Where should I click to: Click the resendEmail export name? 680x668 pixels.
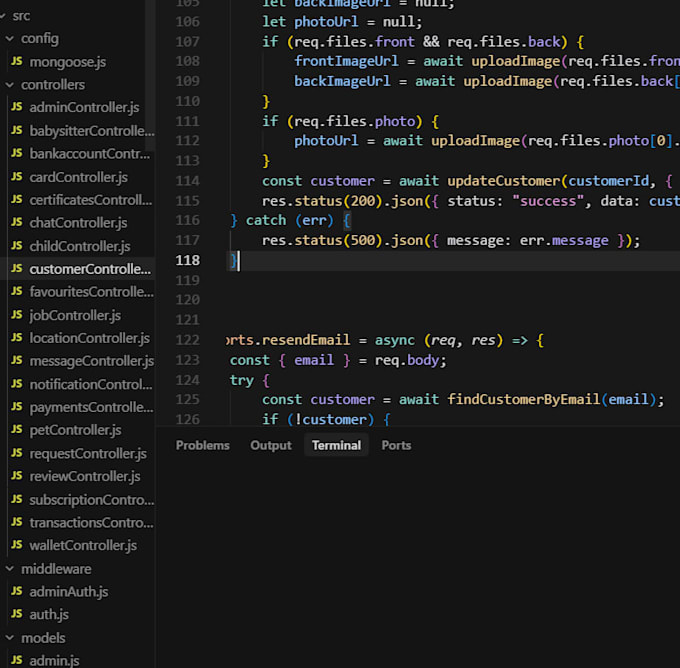(306, 340)
